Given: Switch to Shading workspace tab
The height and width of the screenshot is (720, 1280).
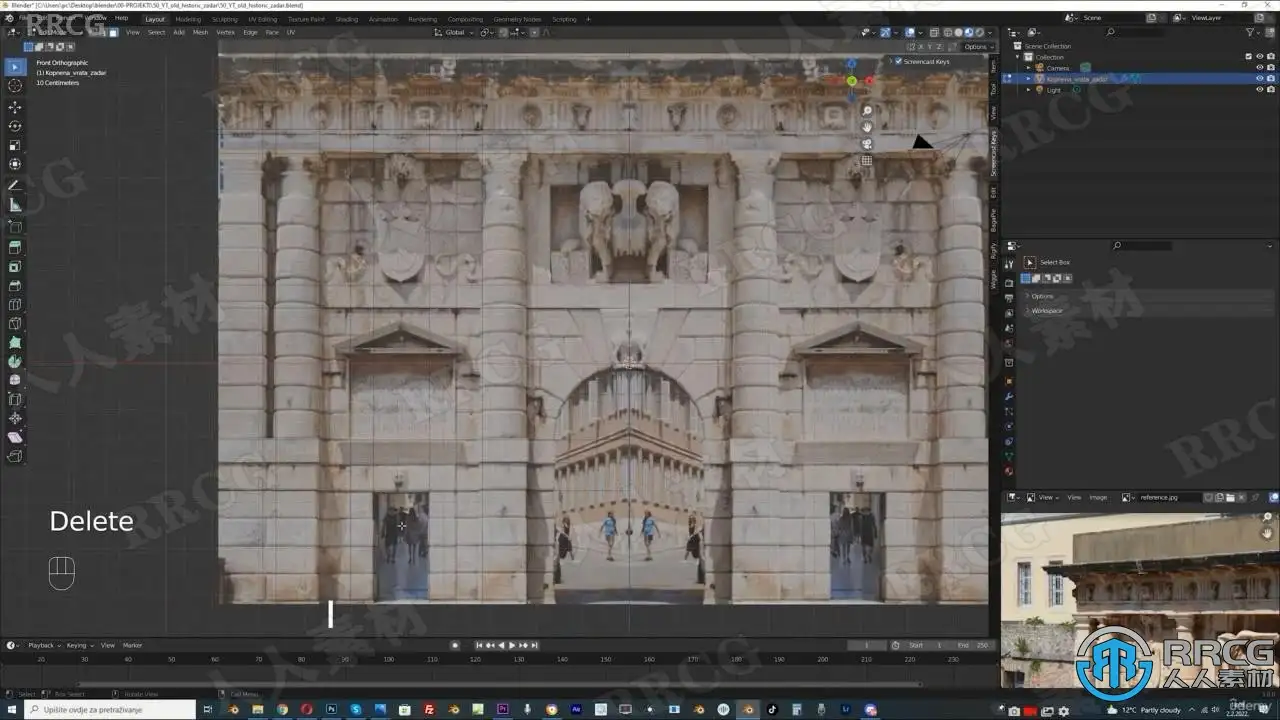Looking at the screenshot, I should (x=346, y=19).
